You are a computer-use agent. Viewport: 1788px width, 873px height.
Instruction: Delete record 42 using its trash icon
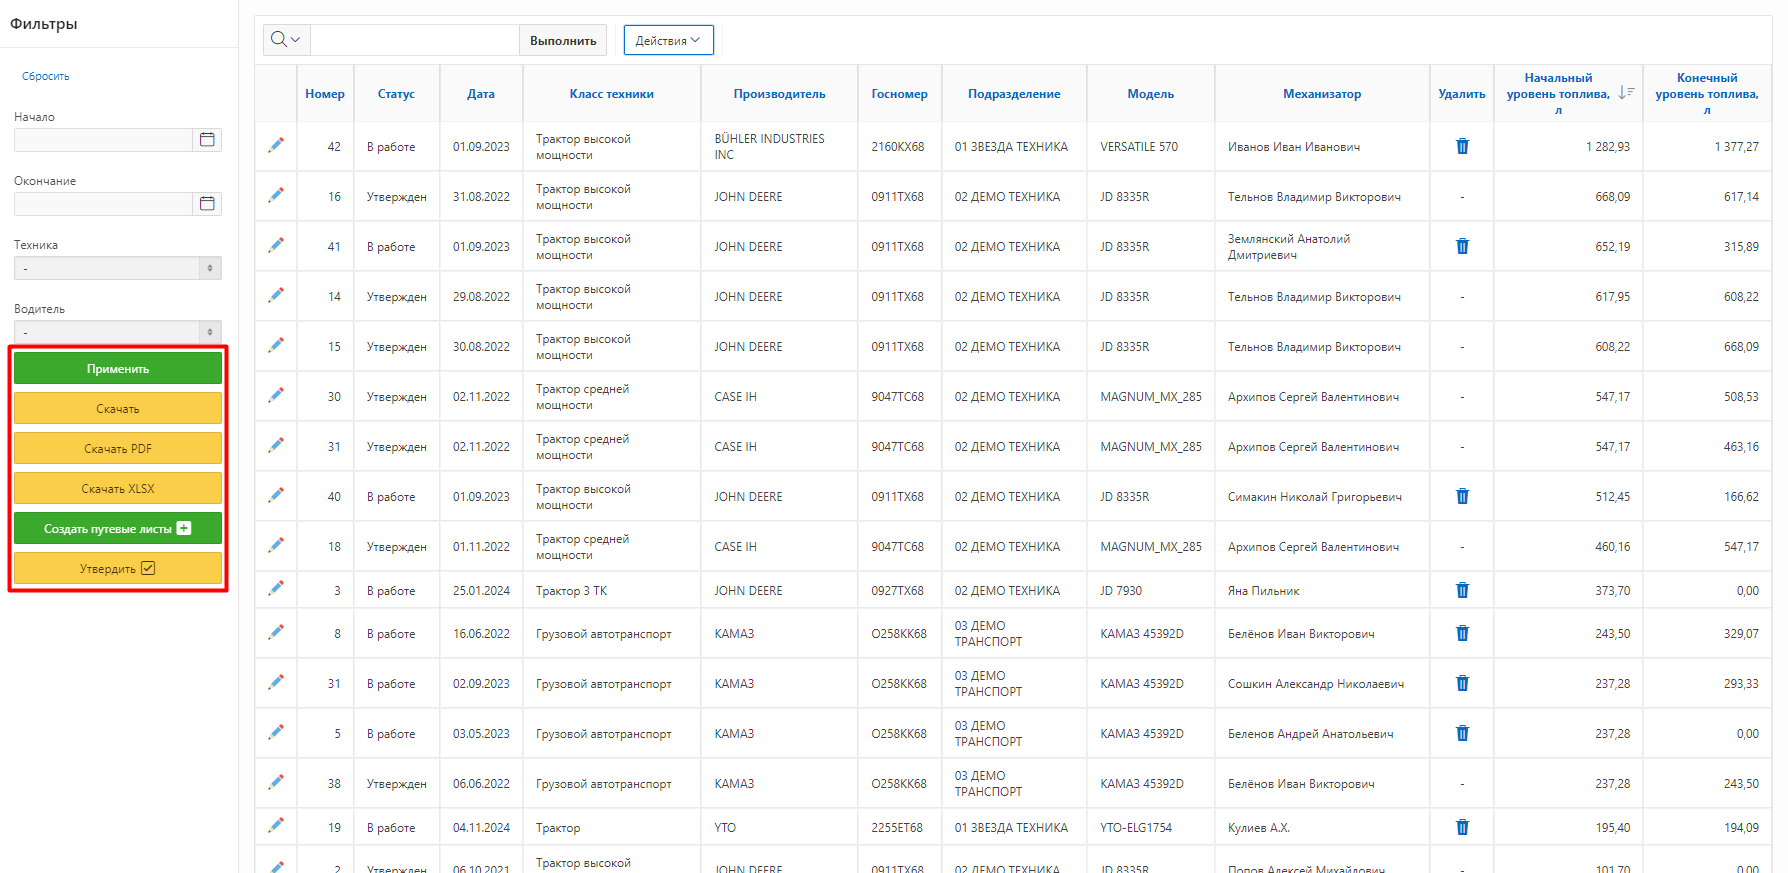(1462, 146)
